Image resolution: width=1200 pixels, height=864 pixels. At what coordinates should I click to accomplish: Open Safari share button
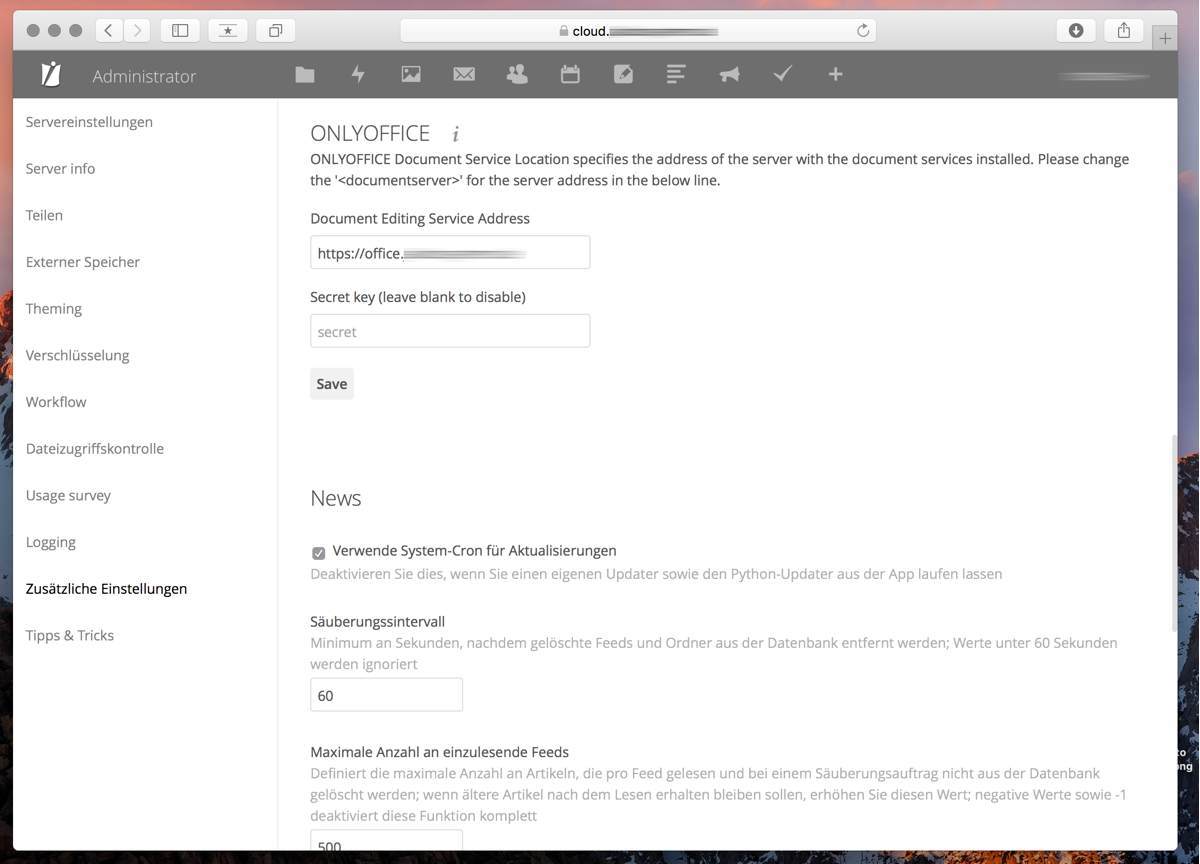[1124, 30]
